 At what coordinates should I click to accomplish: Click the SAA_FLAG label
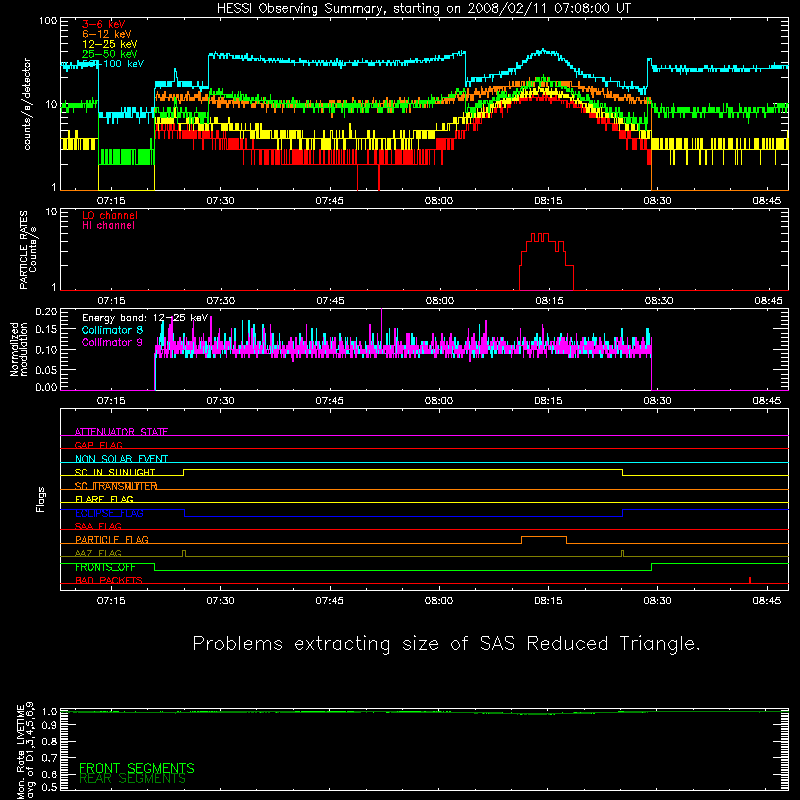pyautogui.click(x=98, y=526)
